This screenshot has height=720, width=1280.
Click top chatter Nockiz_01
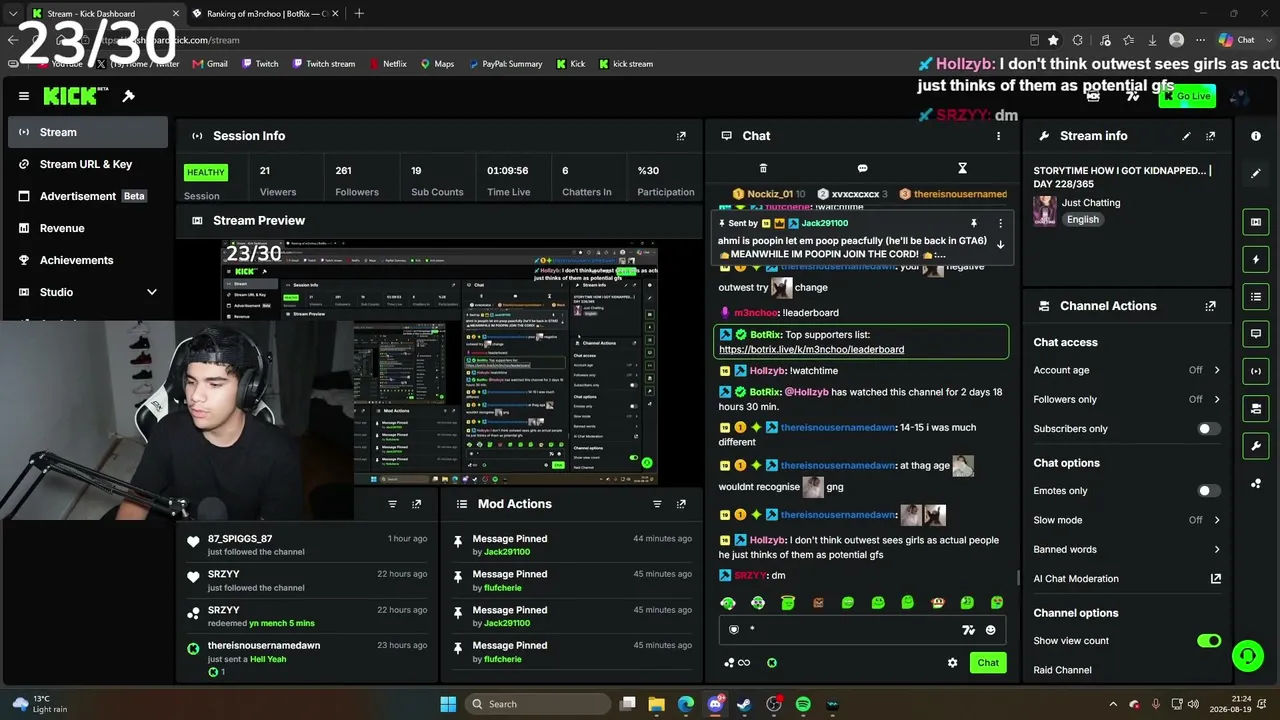click(769, 194)
